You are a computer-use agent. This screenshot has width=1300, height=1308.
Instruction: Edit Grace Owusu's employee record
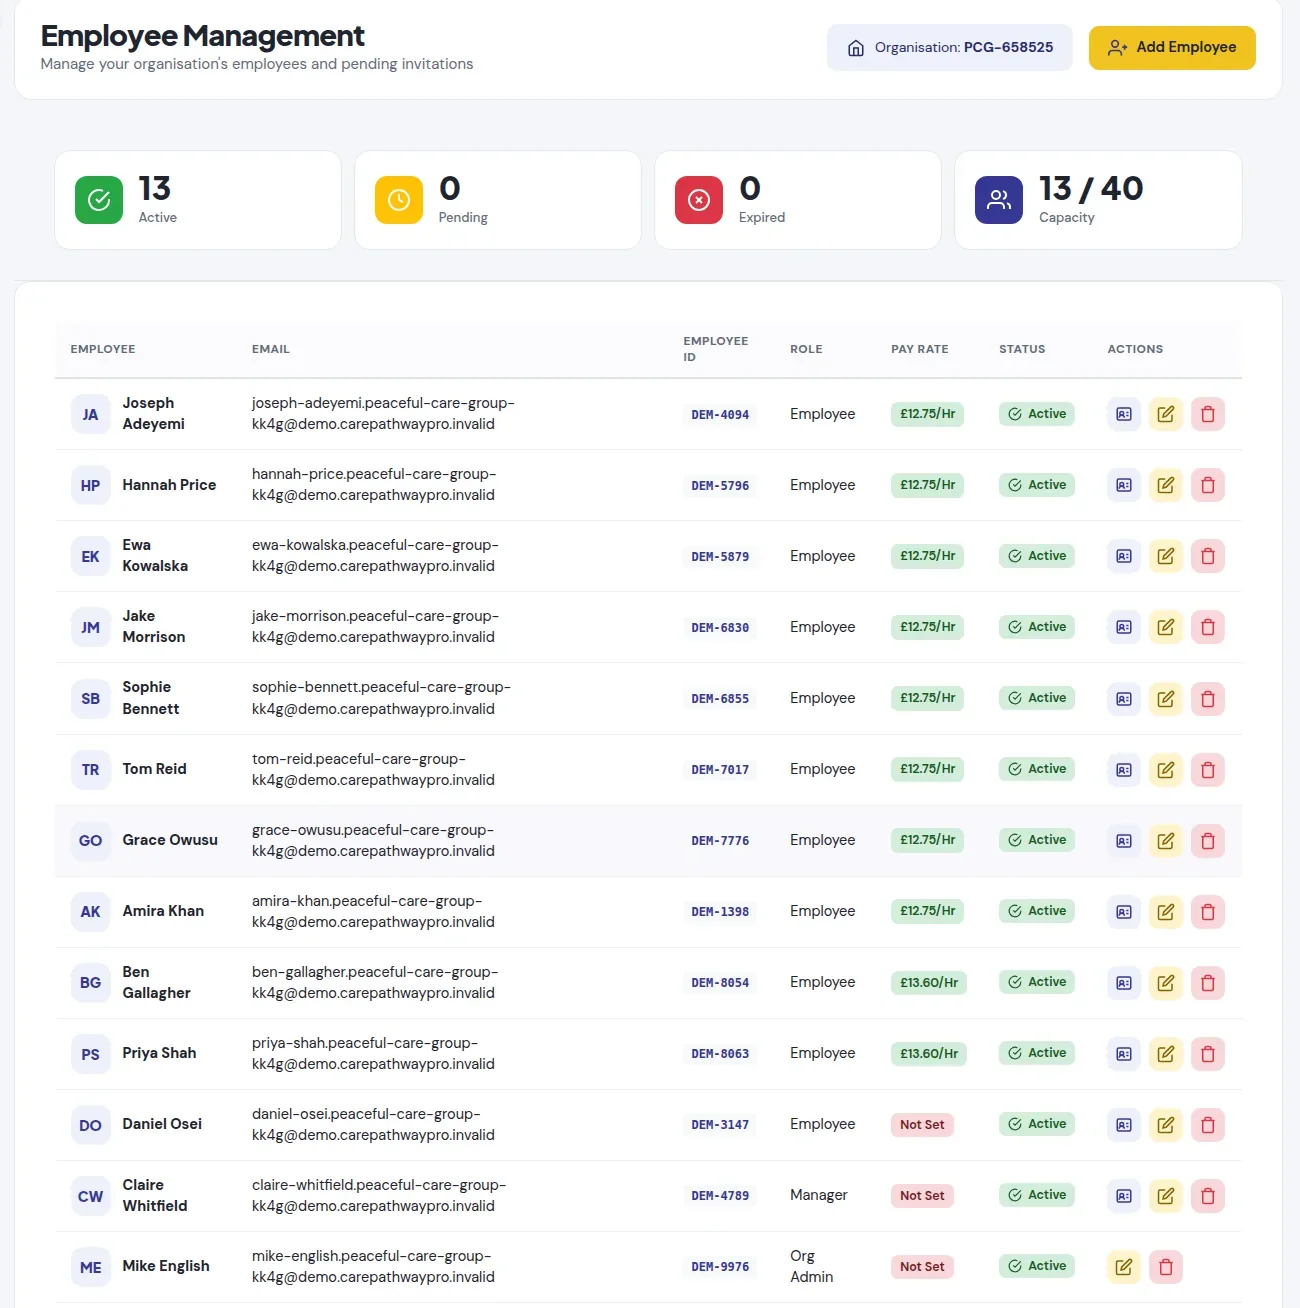click(x=1166, y=841)
